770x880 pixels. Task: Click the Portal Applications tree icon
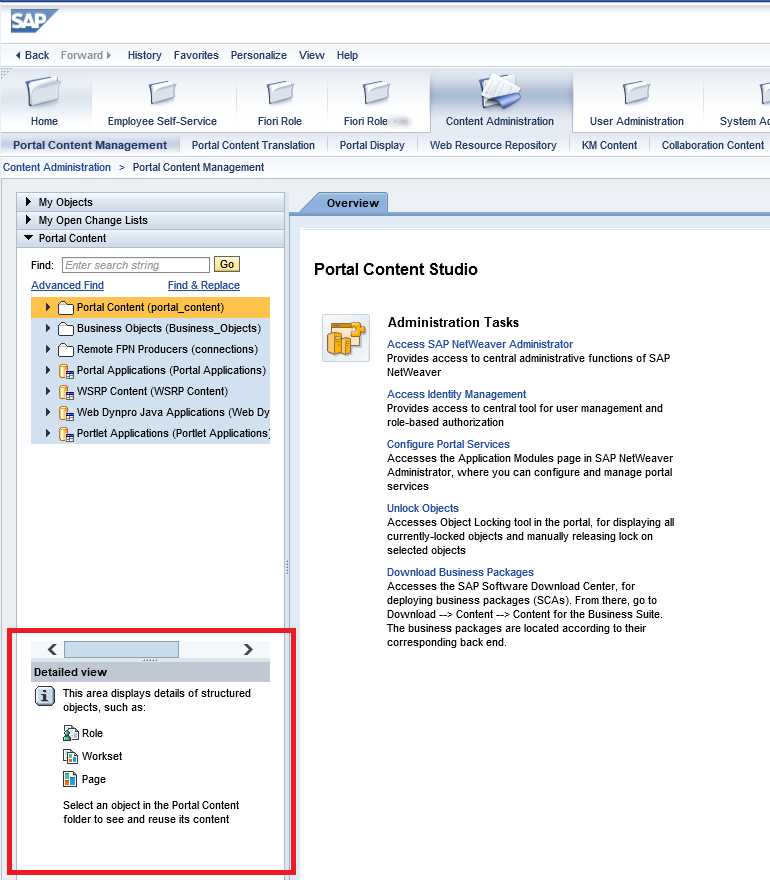66,371
